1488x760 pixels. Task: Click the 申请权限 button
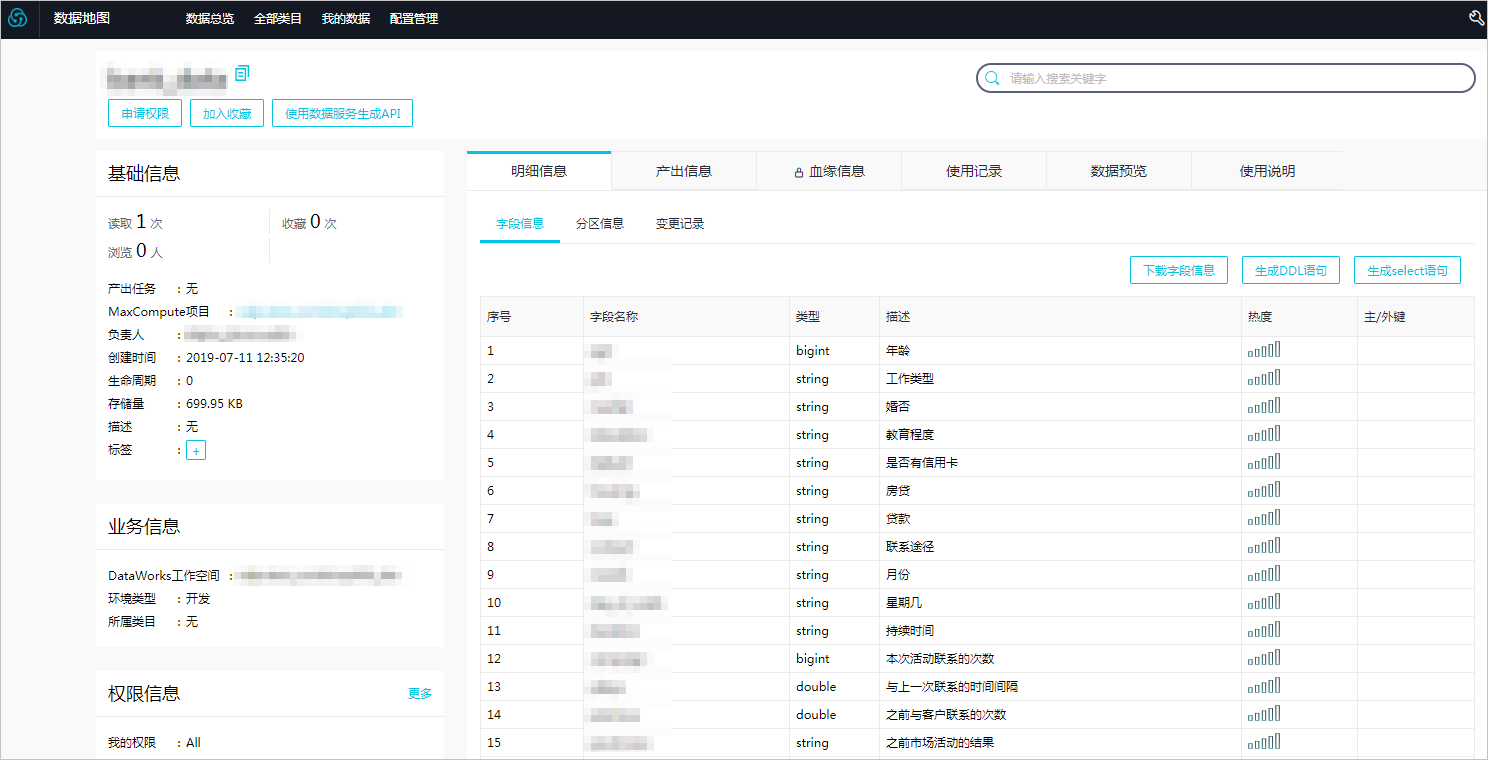point(145,114)
